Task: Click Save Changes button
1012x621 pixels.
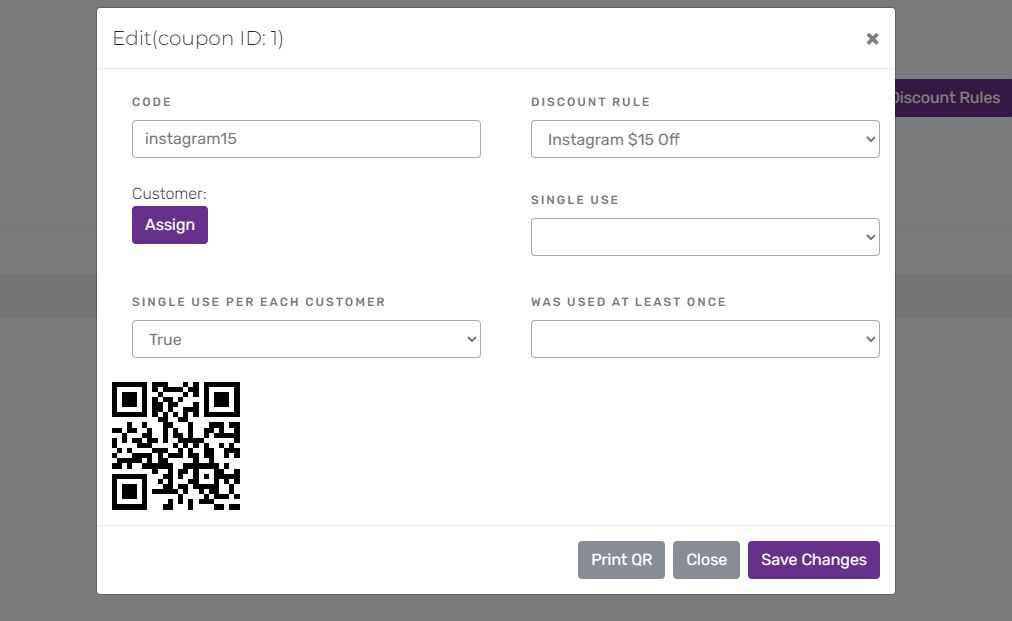Action: 813,560
